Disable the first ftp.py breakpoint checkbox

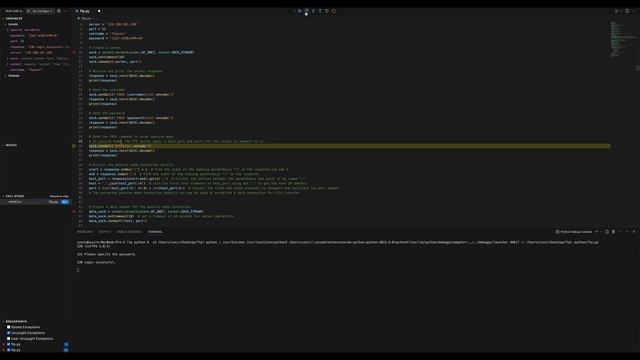pos(9,344)
